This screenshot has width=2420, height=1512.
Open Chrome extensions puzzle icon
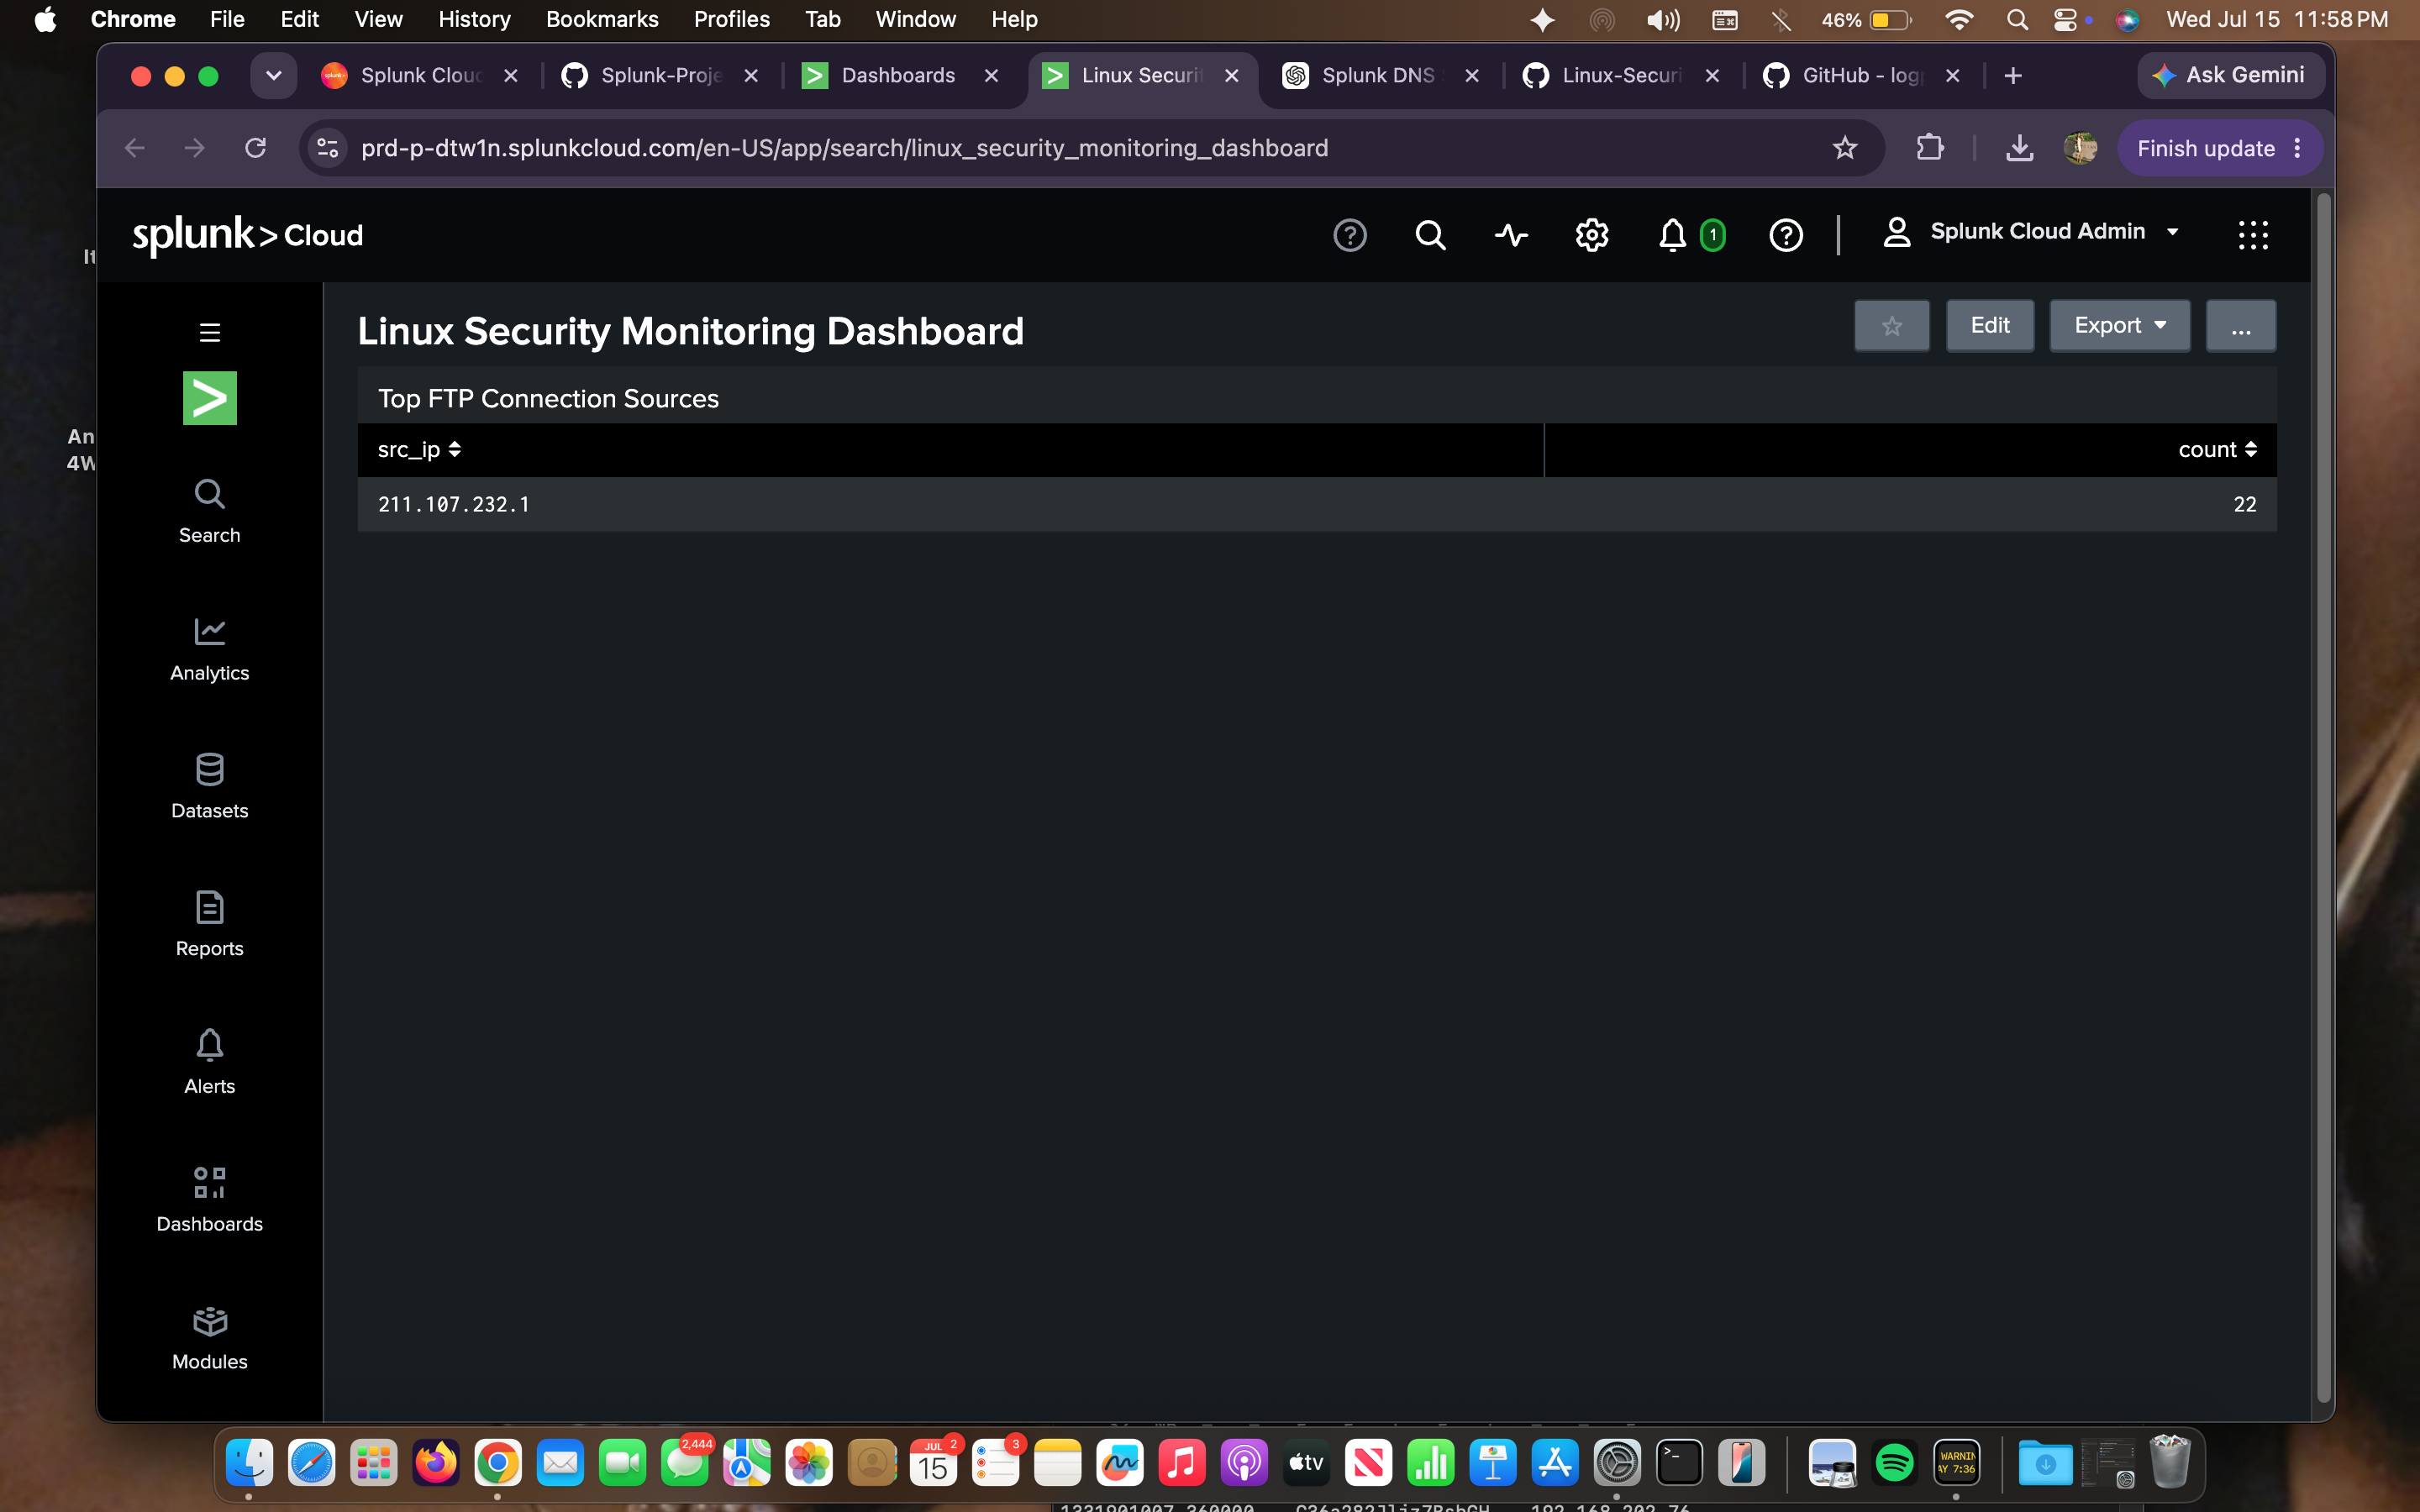tap(1929, 148)
